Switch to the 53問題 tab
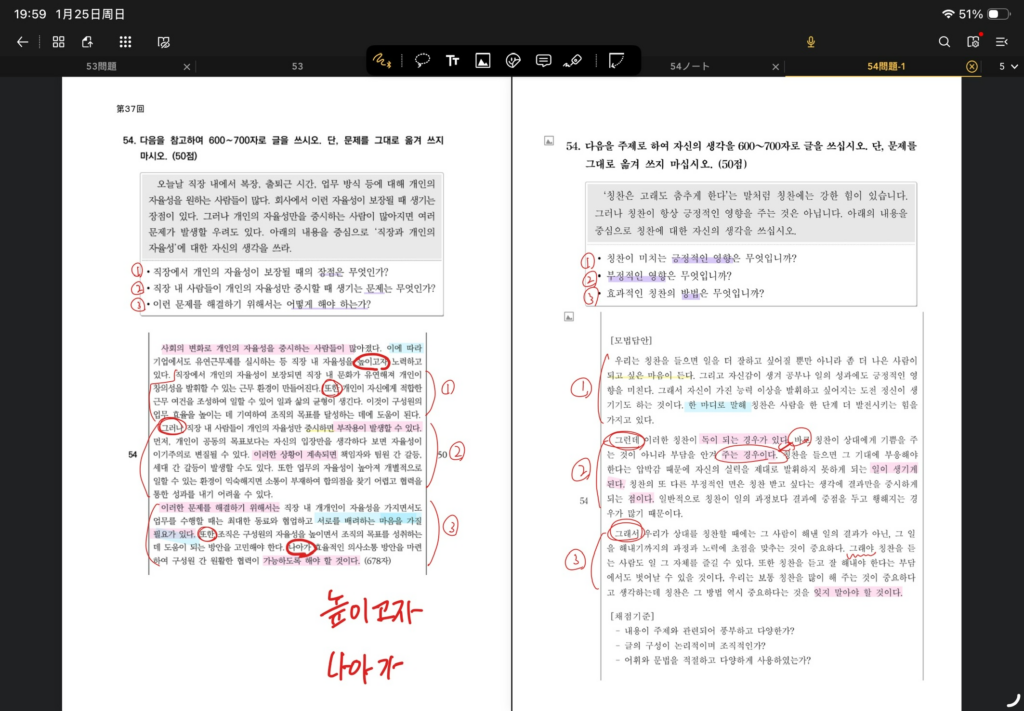Image resolution: width=1024 pixels, height=711 pixels. coord(102,67)
